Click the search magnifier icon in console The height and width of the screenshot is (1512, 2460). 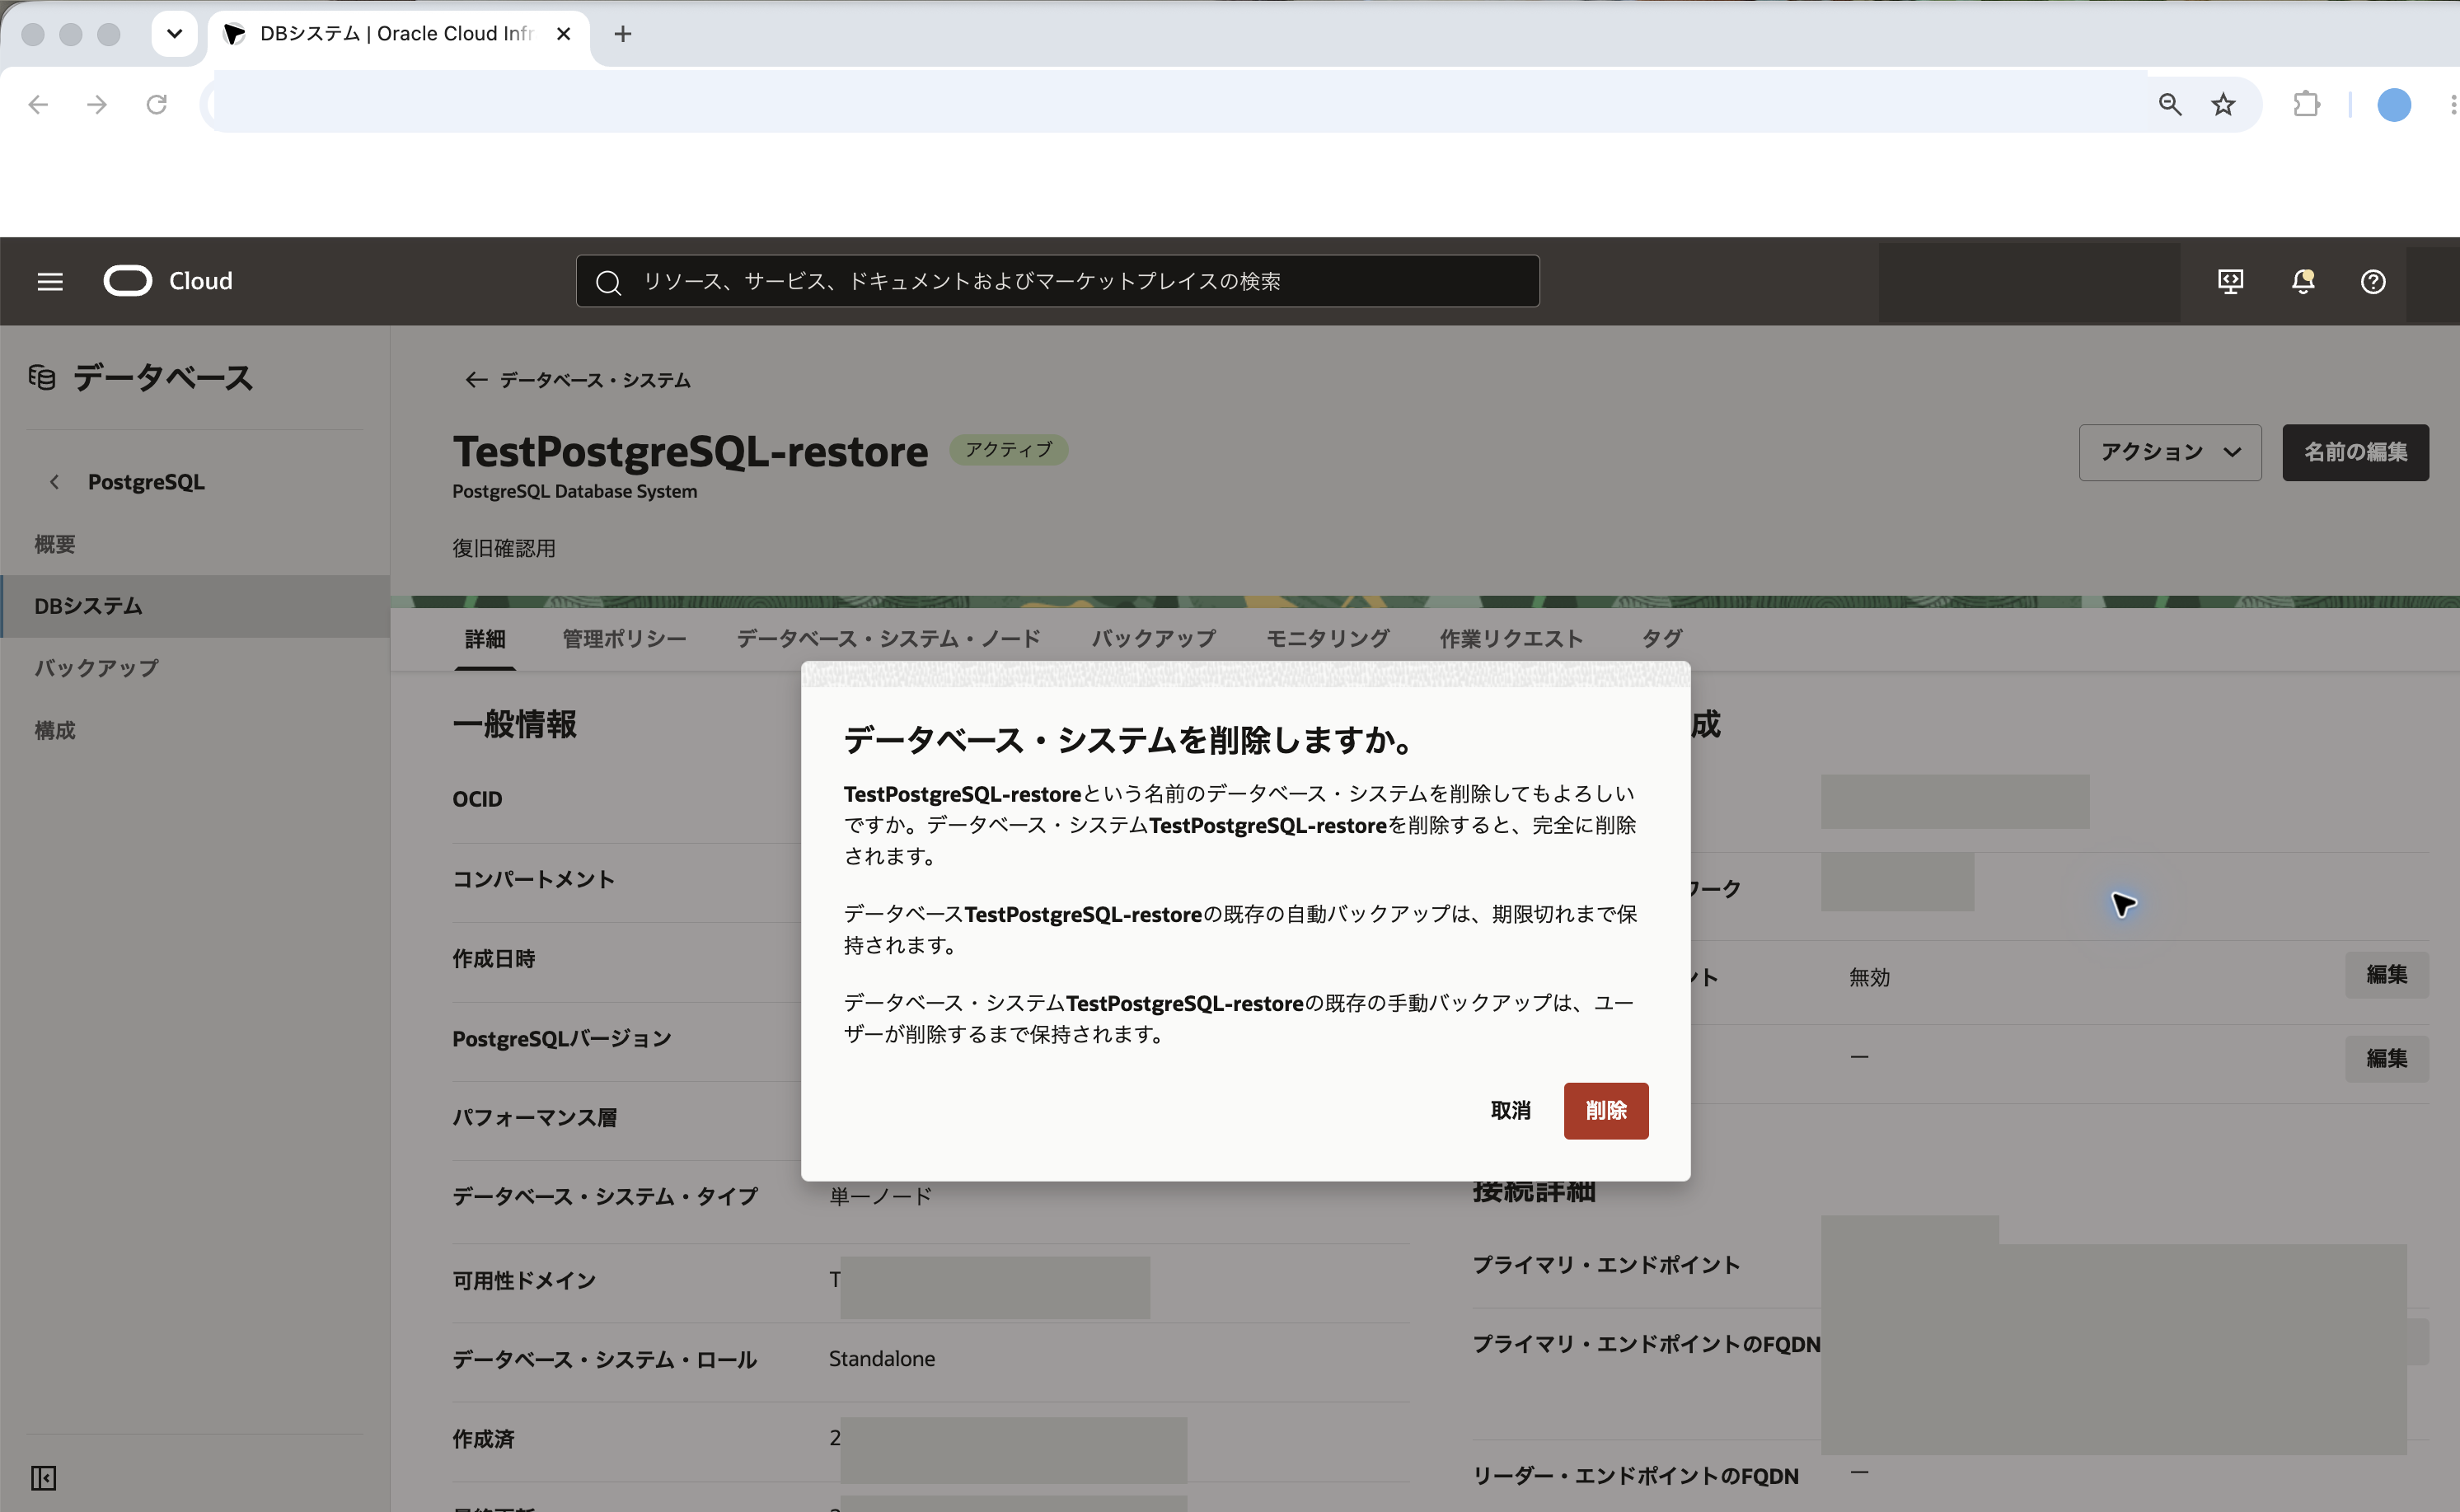[608, 282]
